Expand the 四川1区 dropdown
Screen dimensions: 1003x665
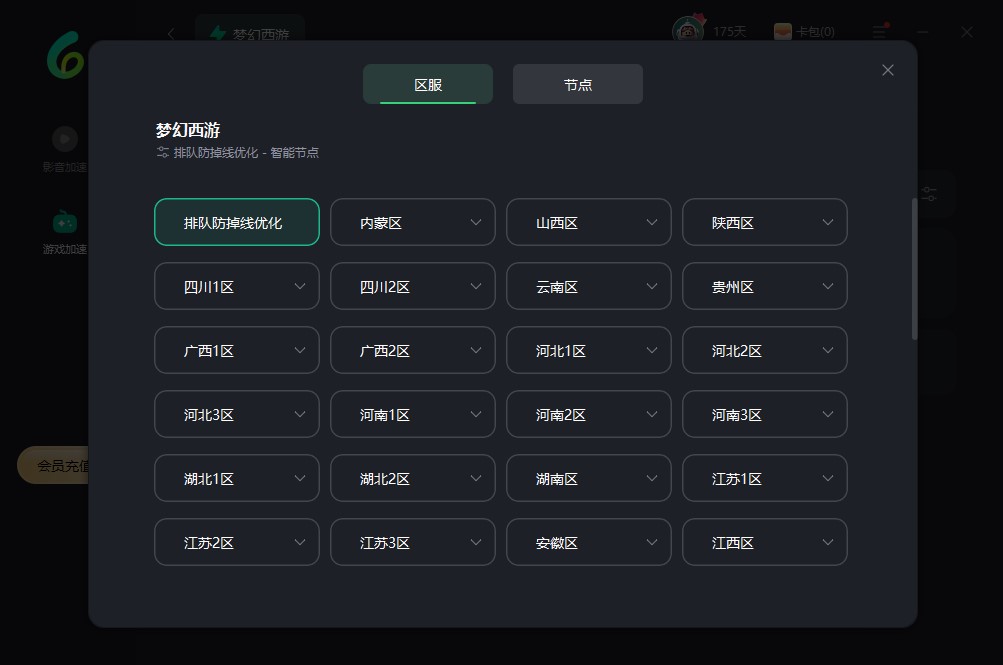(237, 286)
